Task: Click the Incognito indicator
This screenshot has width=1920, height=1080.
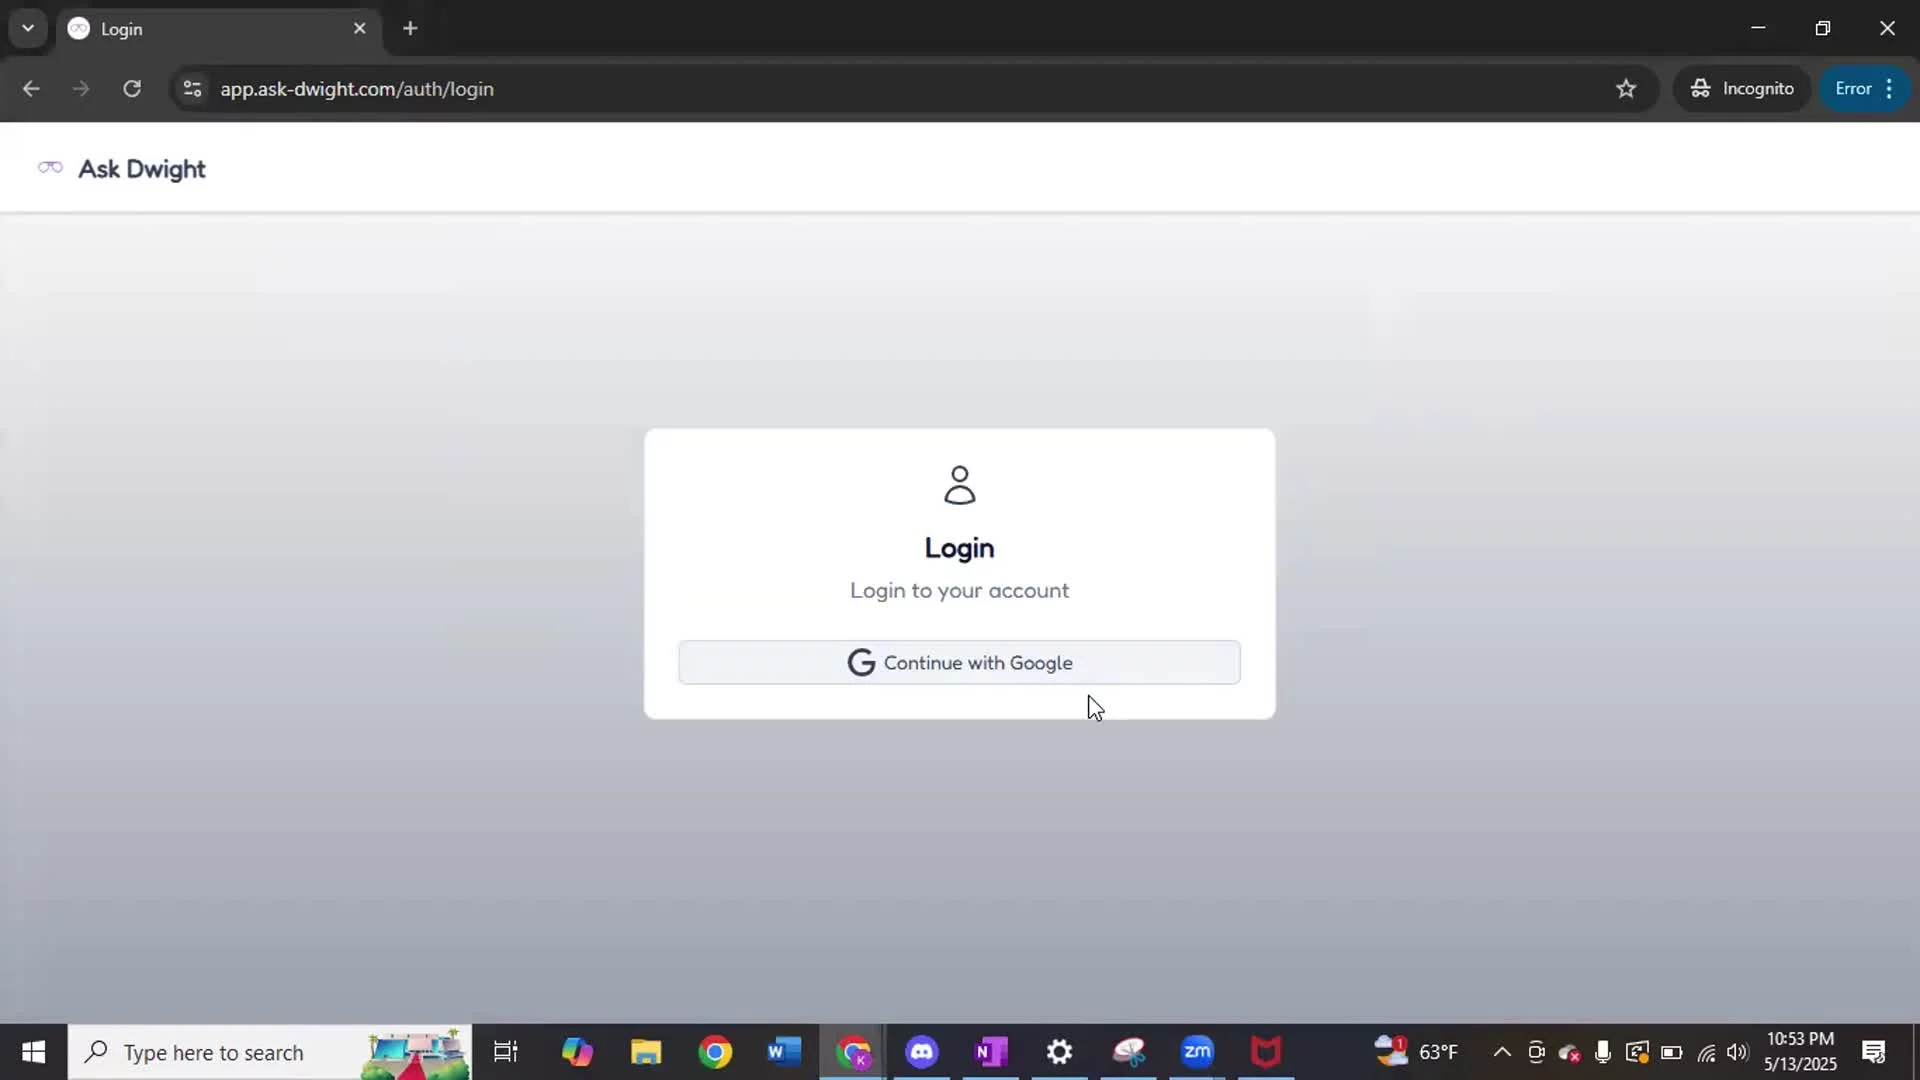Action: coord(1742,89)
